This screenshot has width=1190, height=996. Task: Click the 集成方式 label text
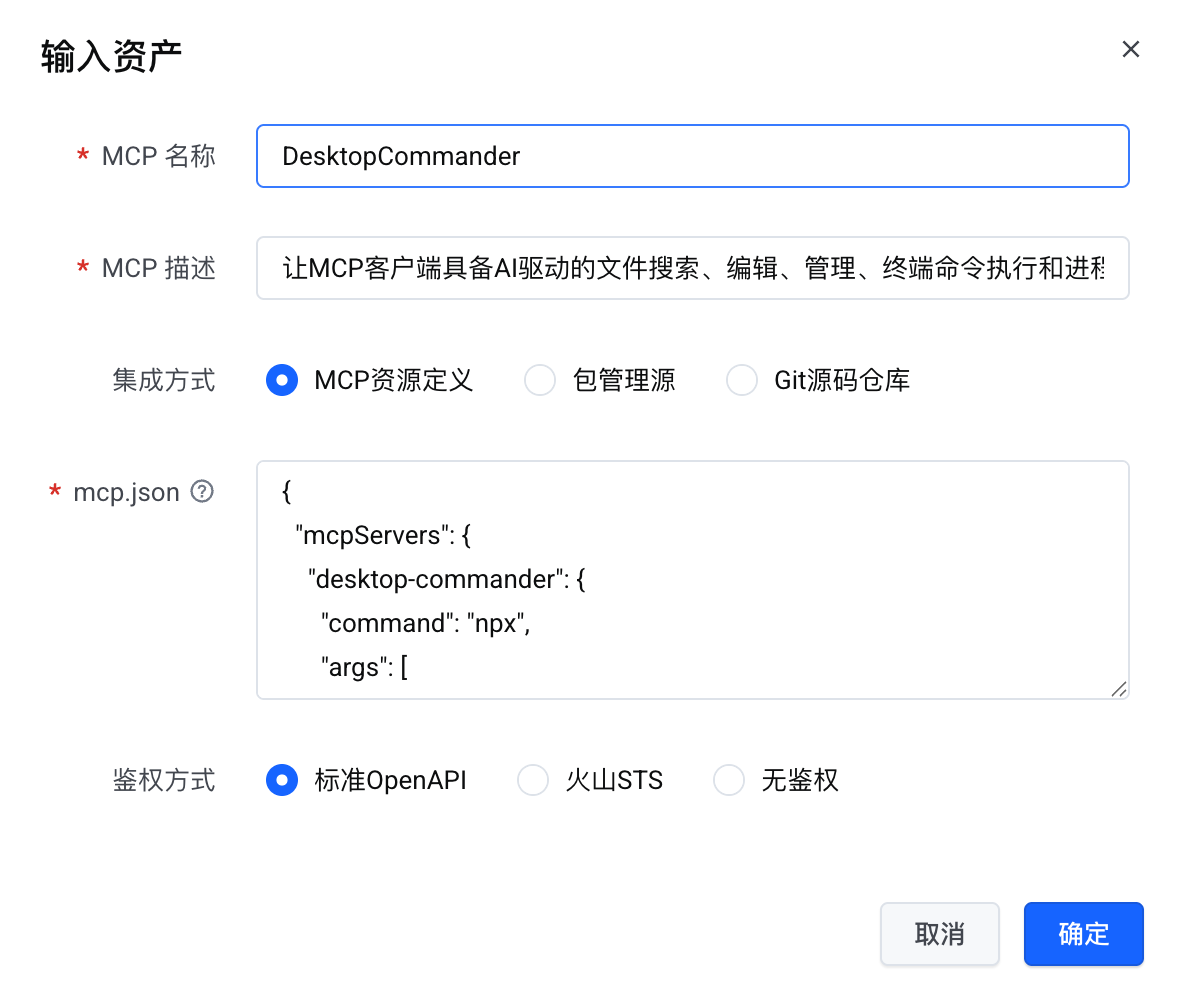tap(164, 380)
